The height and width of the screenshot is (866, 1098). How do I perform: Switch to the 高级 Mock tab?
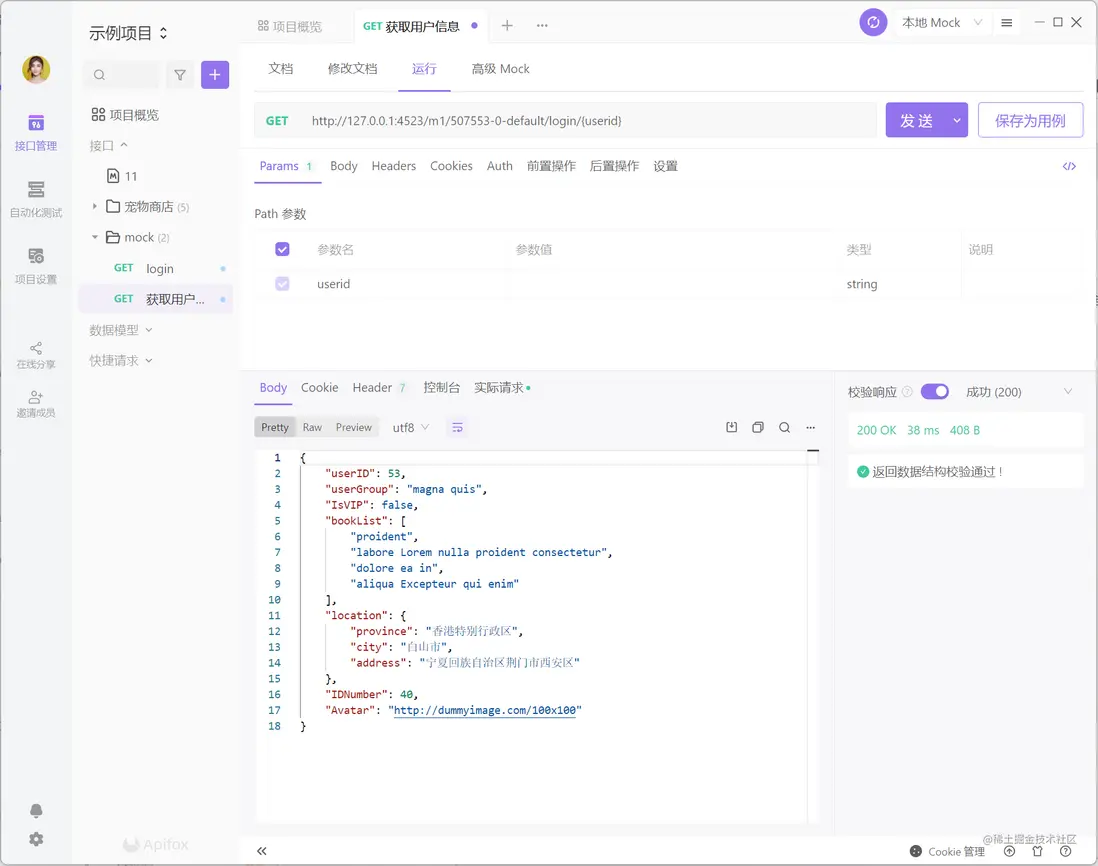tap(500, 69)
